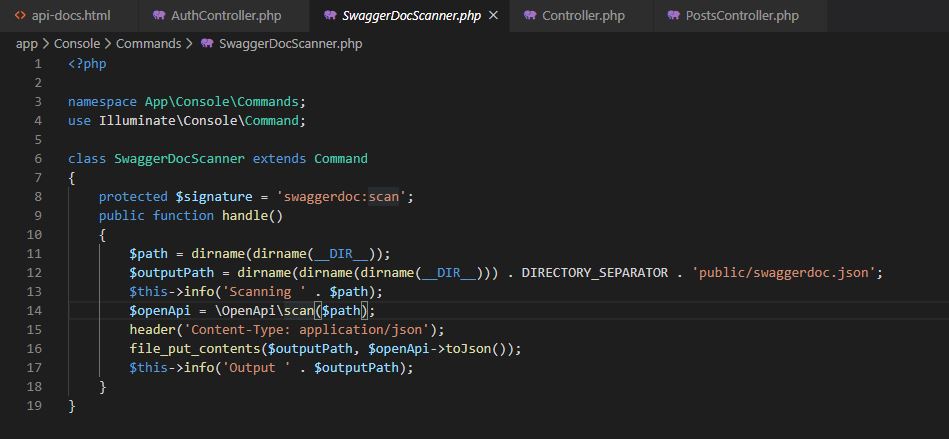Click the PHP icon in the breadcrumb
Screen dimensions: 949x439
(206, 44)
